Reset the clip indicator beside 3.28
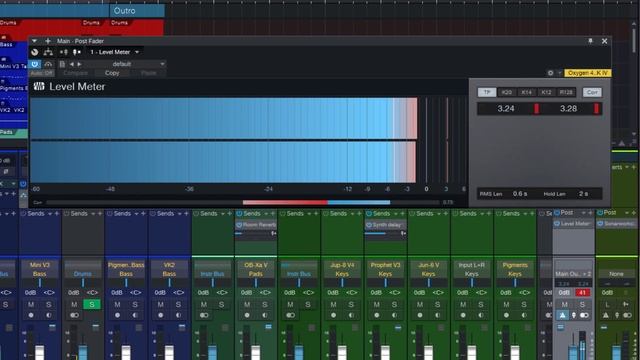Image resolution: width=640 pixels, height=360 pixels. point(597,109)
